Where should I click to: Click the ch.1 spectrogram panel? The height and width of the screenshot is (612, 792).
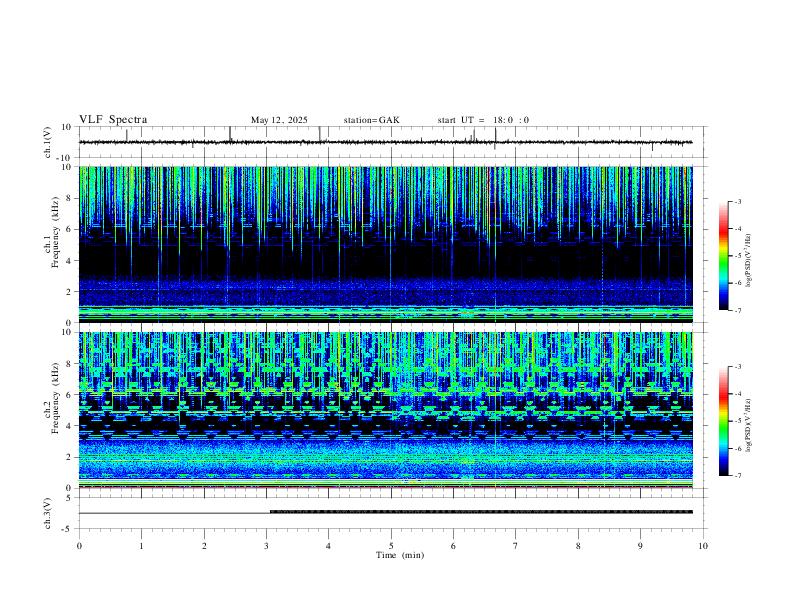click(385, 244)
